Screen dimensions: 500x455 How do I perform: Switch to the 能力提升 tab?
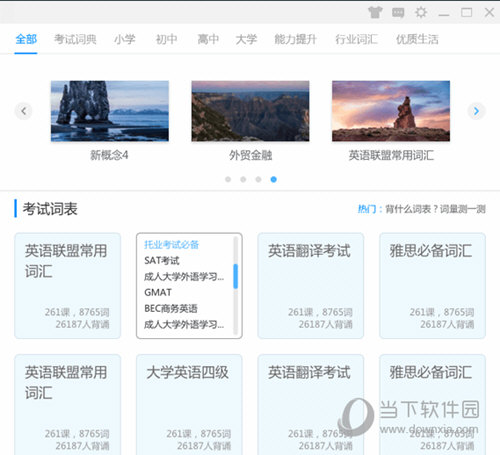[x=295, y=39]
